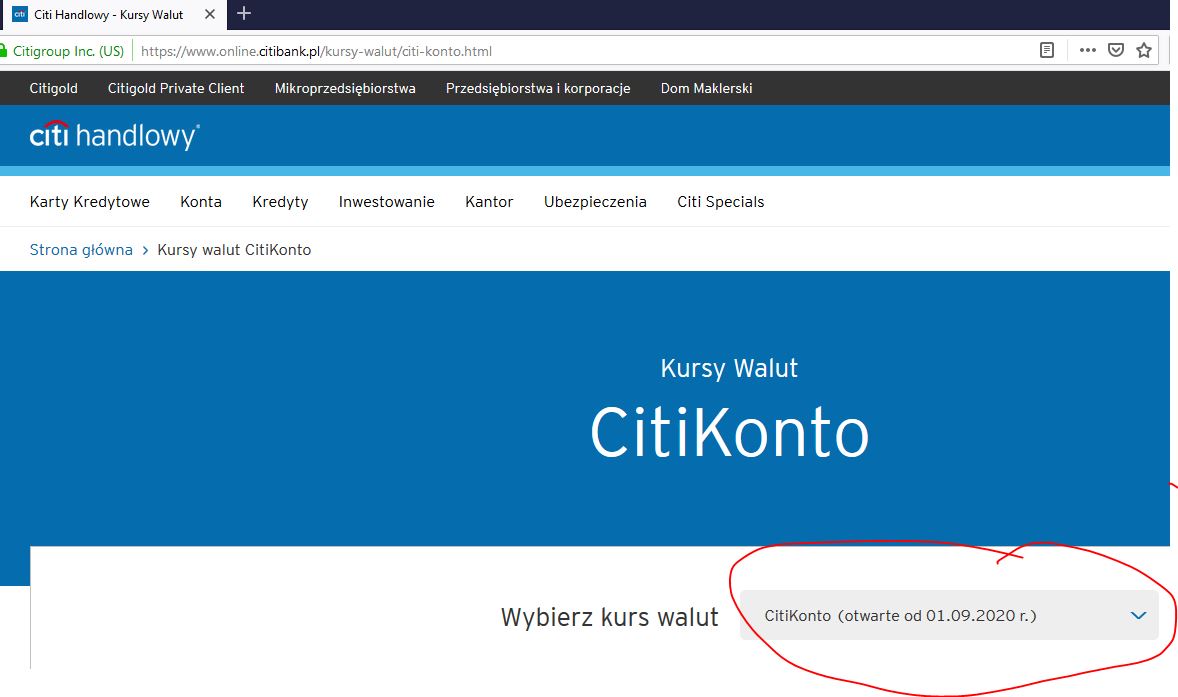Go to Przedsiębiorstwa i korporacje
Viewport: 1178px width, 697px height.
tap(538, 89)
